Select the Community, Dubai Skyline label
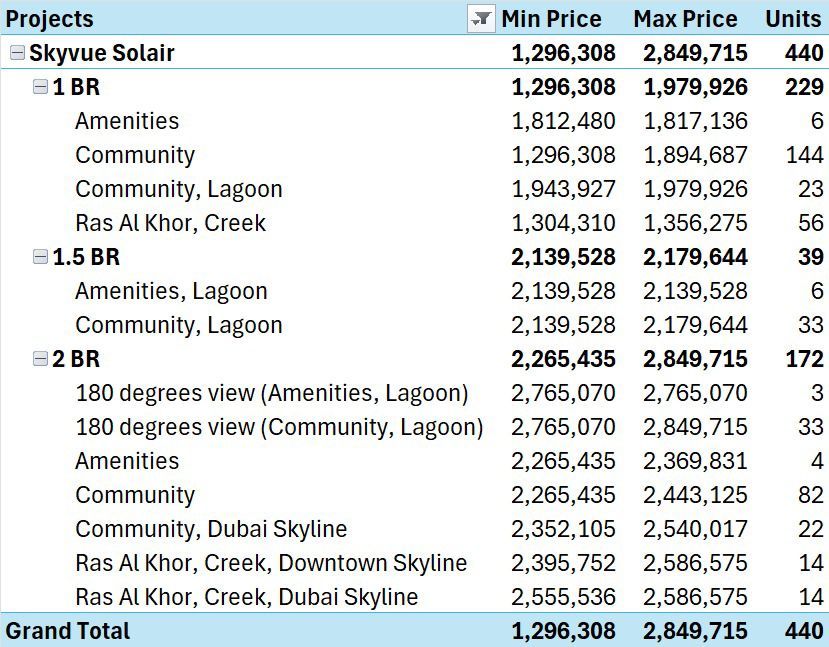The image size is (829, 647). pyautogui.click(x=211, y=529)
